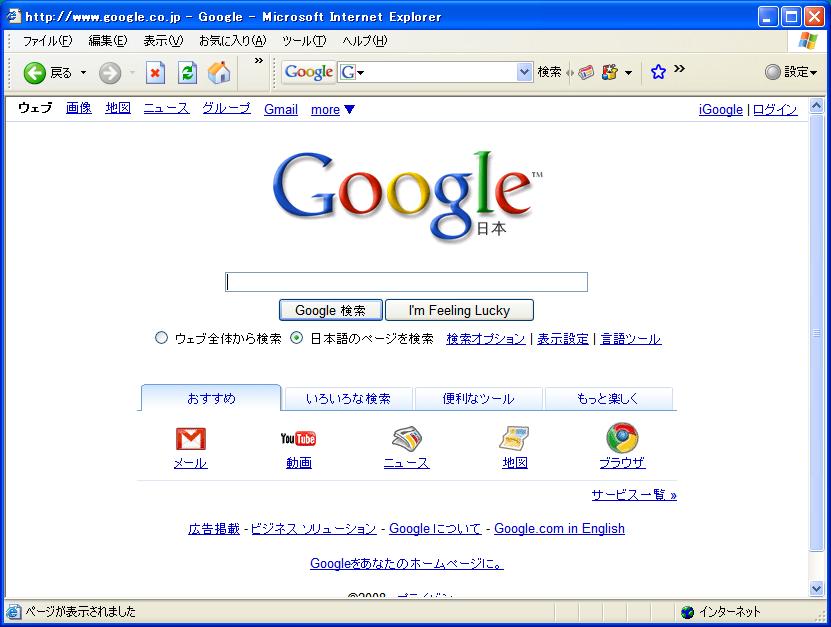Screen dimensions: 831x627
Task: Switch to the おすすめ tab
Action: 211,398
